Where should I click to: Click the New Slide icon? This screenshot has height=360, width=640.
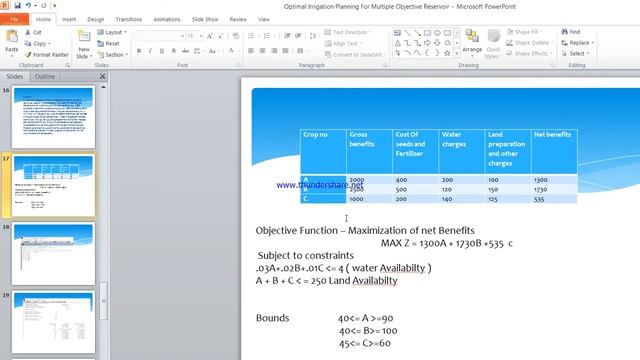click(x=84, y=37)
